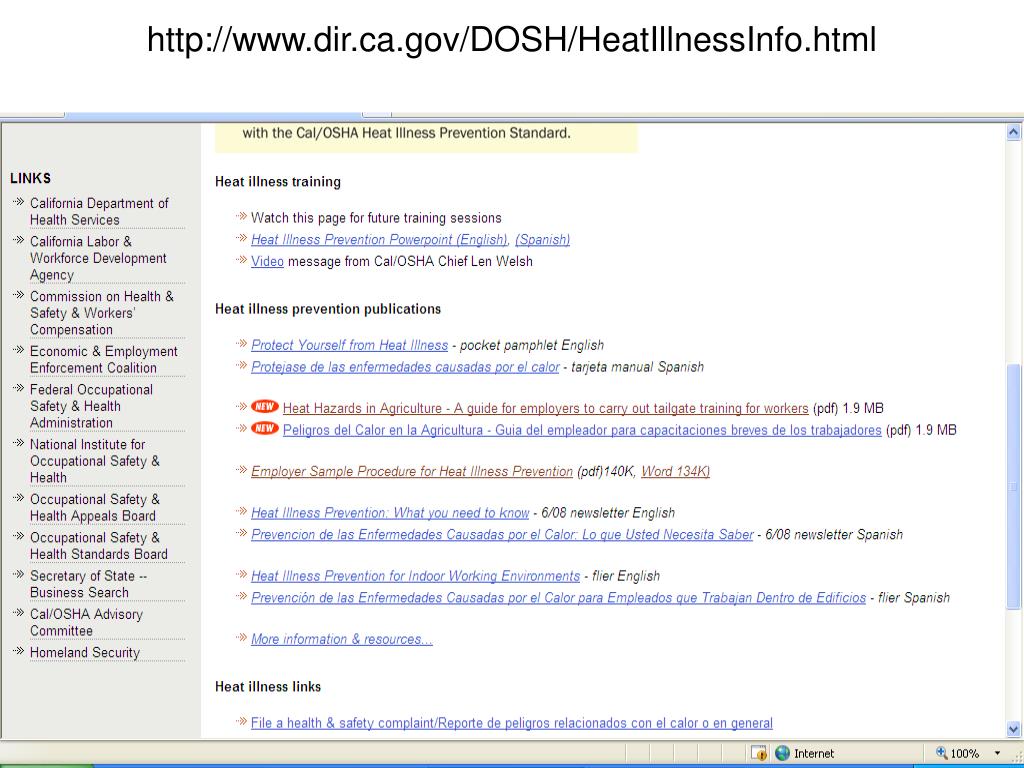This screenshot has width=1024, height=768.
Task: Click the security shield icon in status bar
Action: point(759,753)
